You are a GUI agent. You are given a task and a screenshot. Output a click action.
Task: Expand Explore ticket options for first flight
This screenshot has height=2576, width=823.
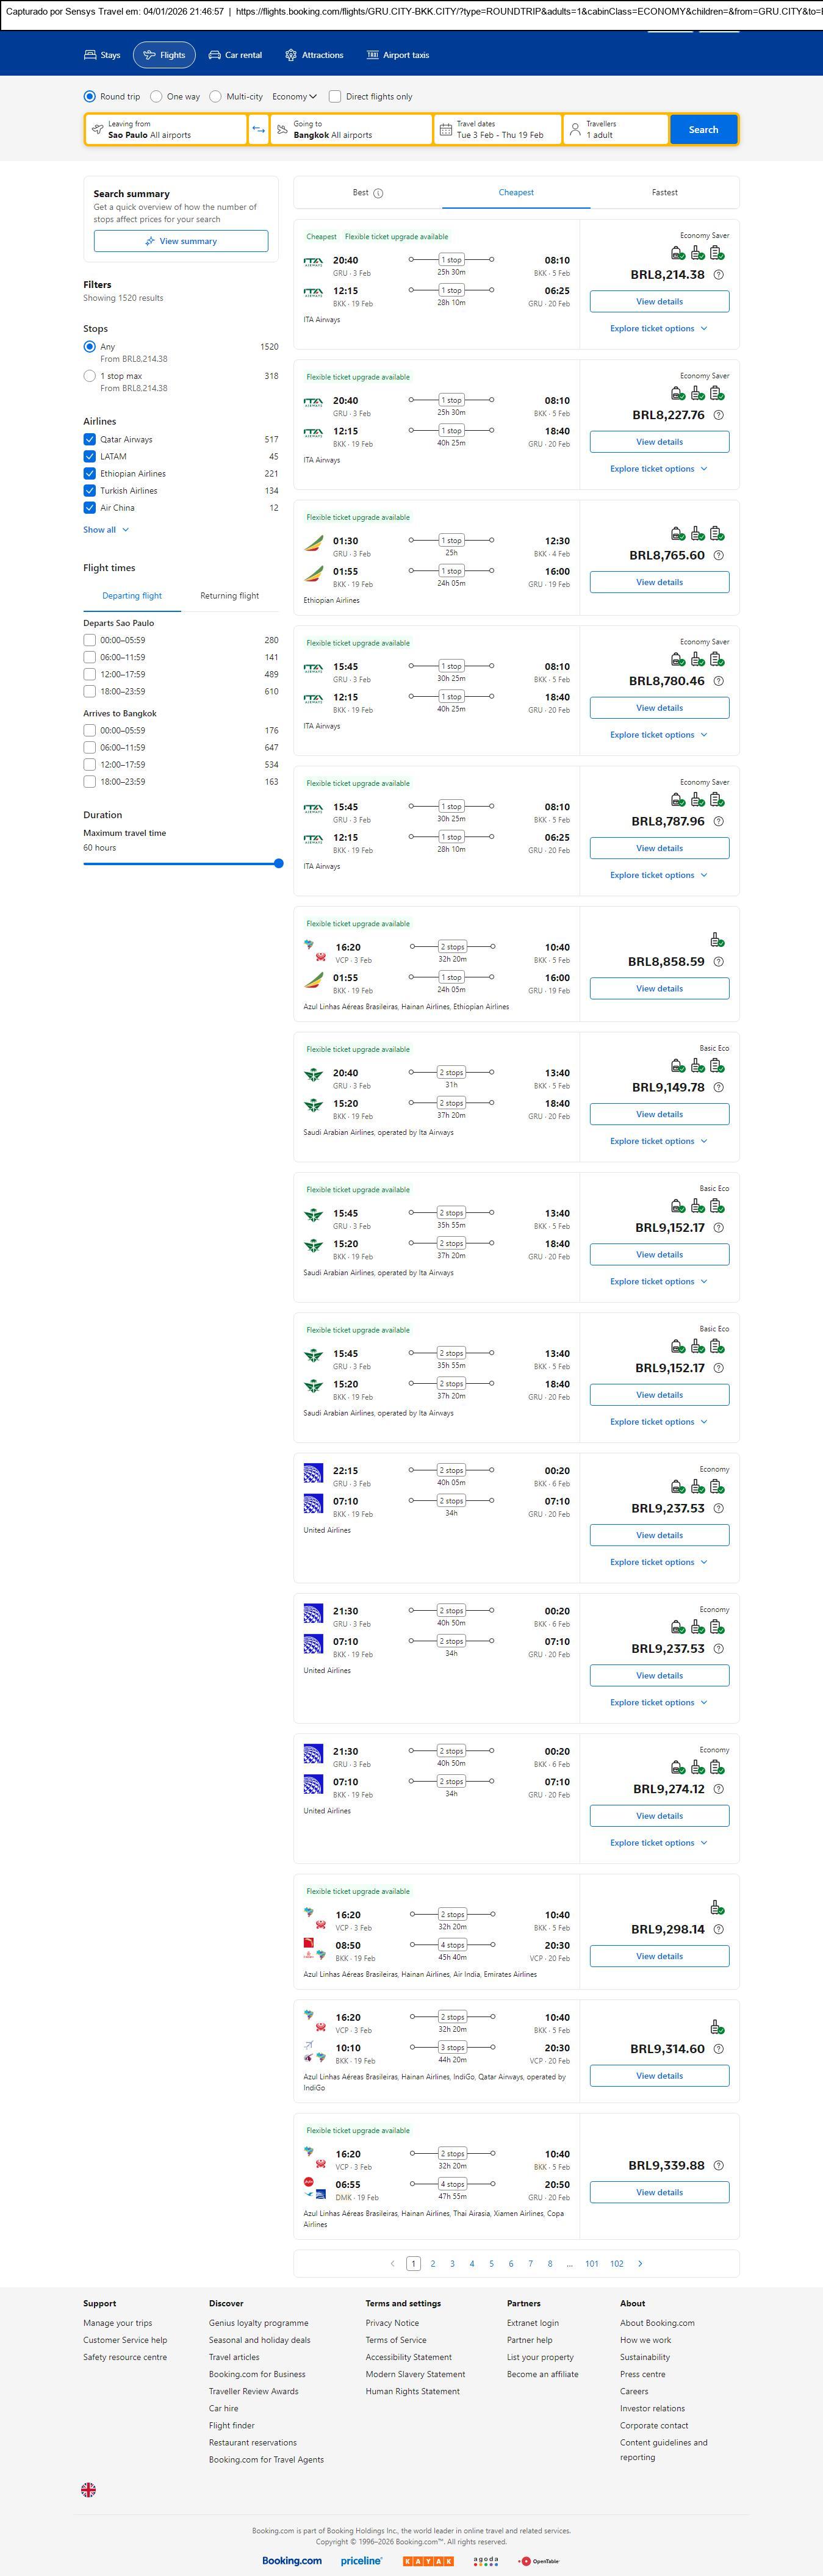click(659, 328)
